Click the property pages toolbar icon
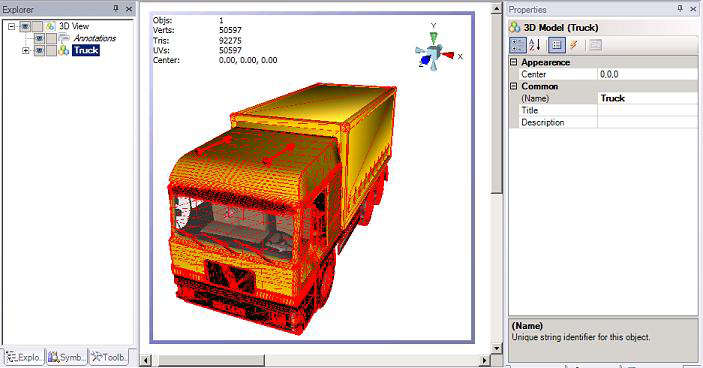The height and width of the screenshot is (368, 703). (595, 45)
